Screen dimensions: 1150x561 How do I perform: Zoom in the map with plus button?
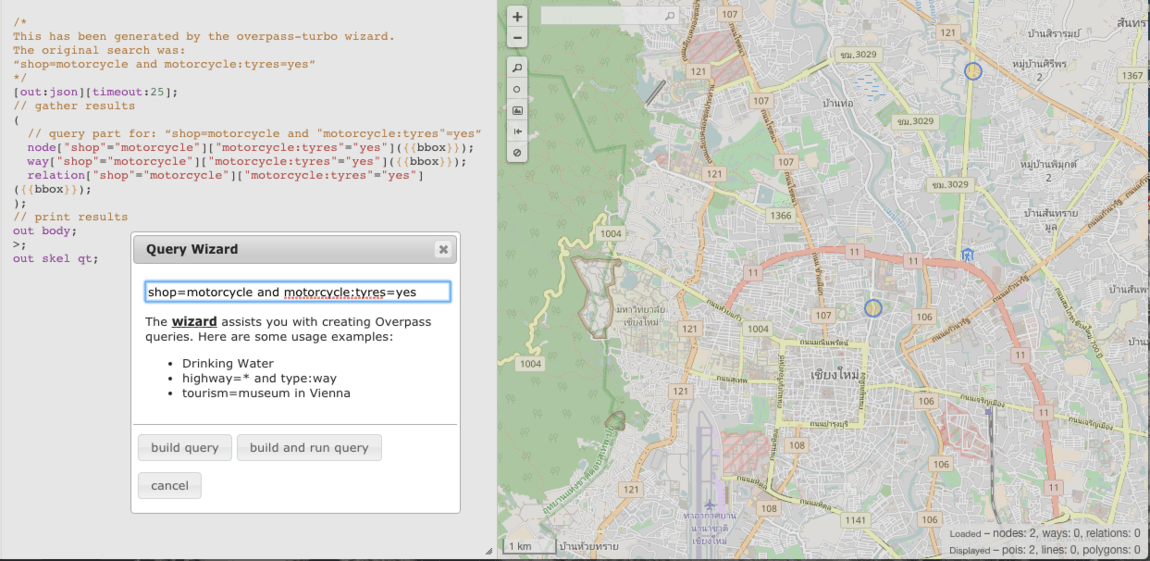517,16
